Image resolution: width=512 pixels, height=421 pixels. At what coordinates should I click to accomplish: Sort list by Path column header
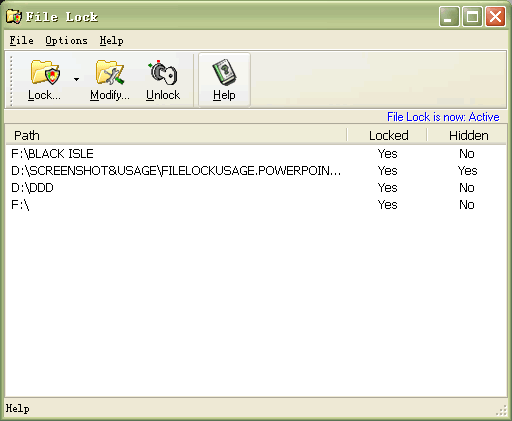[x=176, y=135]
